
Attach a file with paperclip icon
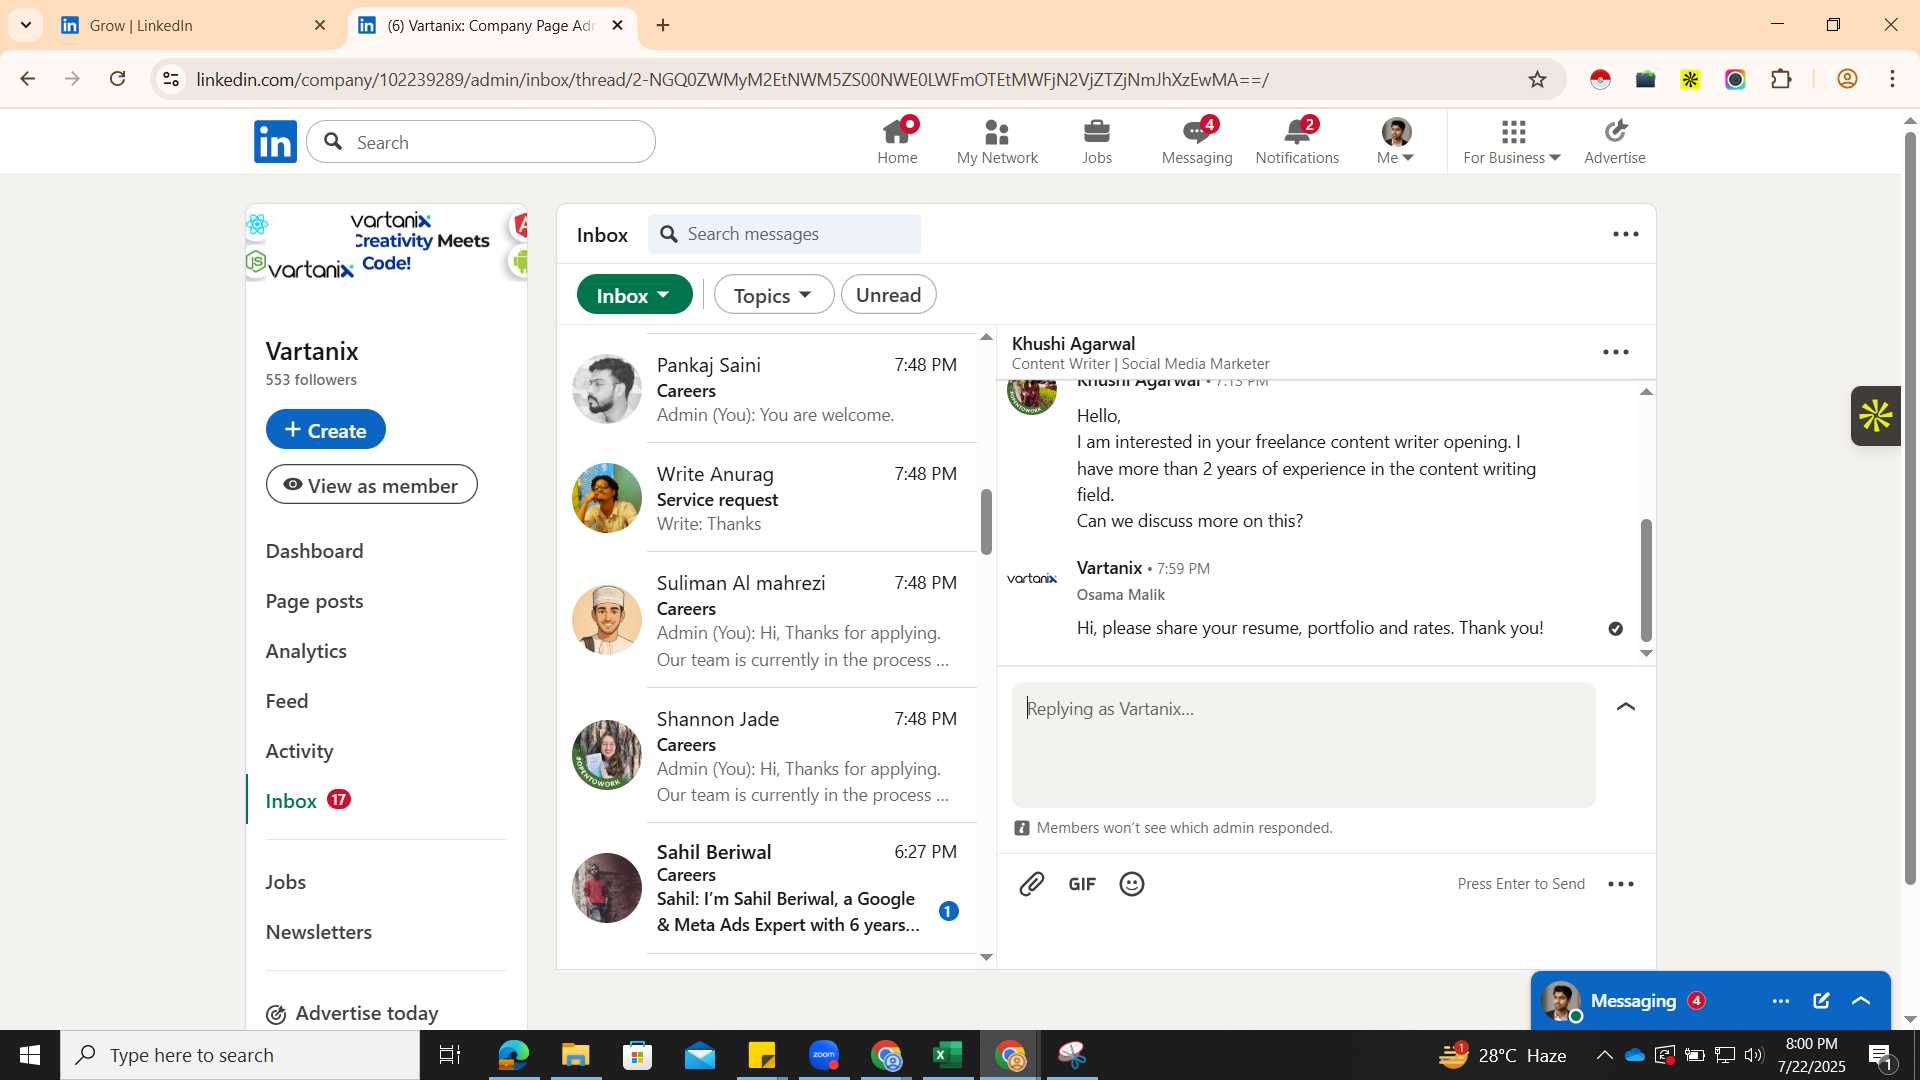pyautogui.click(x=1032, y=884)
